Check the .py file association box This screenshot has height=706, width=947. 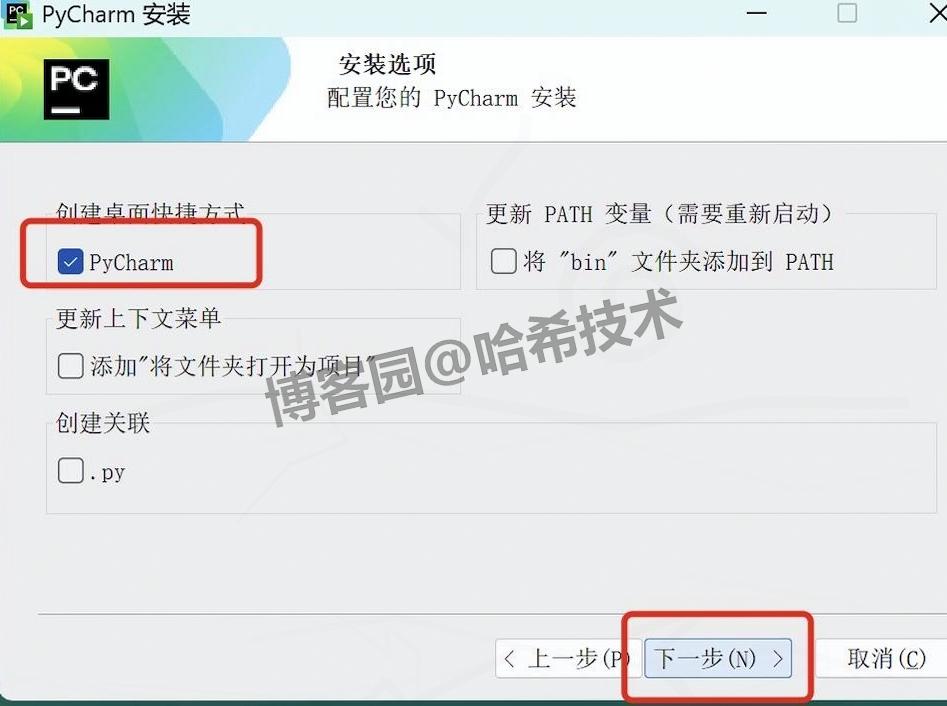click(x=71, y=470)
